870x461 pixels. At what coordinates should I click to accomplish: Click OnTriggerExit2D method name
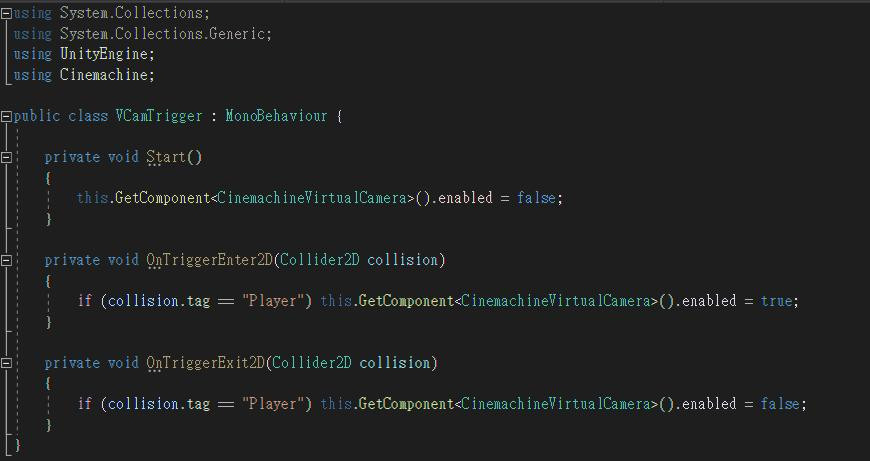click(206, 363)
